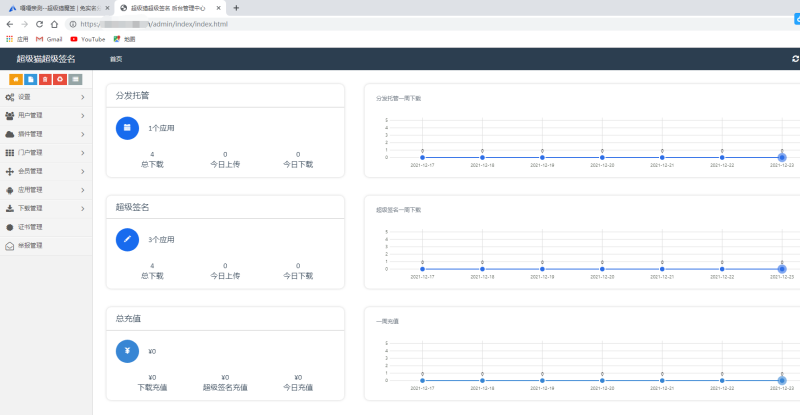The height and width of the screenshot is (415, 800).
Task: Switch to the first browser tab
Action: (x=57, y=8)
